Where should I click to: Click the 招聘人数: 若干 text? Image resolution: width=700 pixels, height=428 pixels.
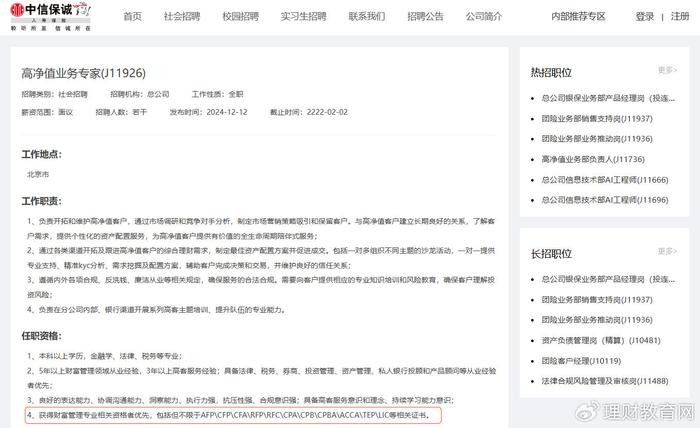(x=121, y=112)
